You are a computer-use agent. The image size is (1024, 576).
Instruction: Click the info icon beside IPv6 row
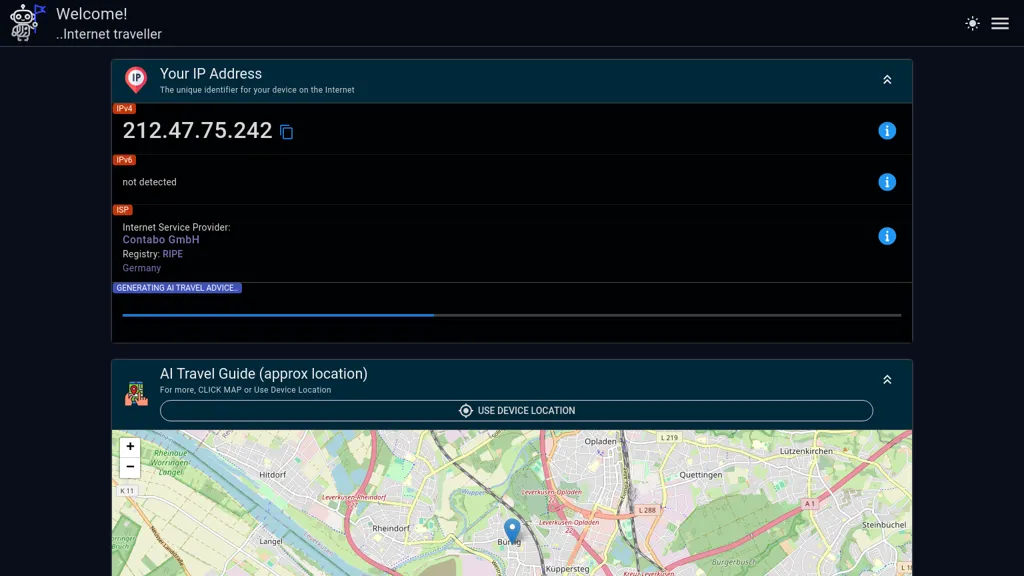[887, 182]
